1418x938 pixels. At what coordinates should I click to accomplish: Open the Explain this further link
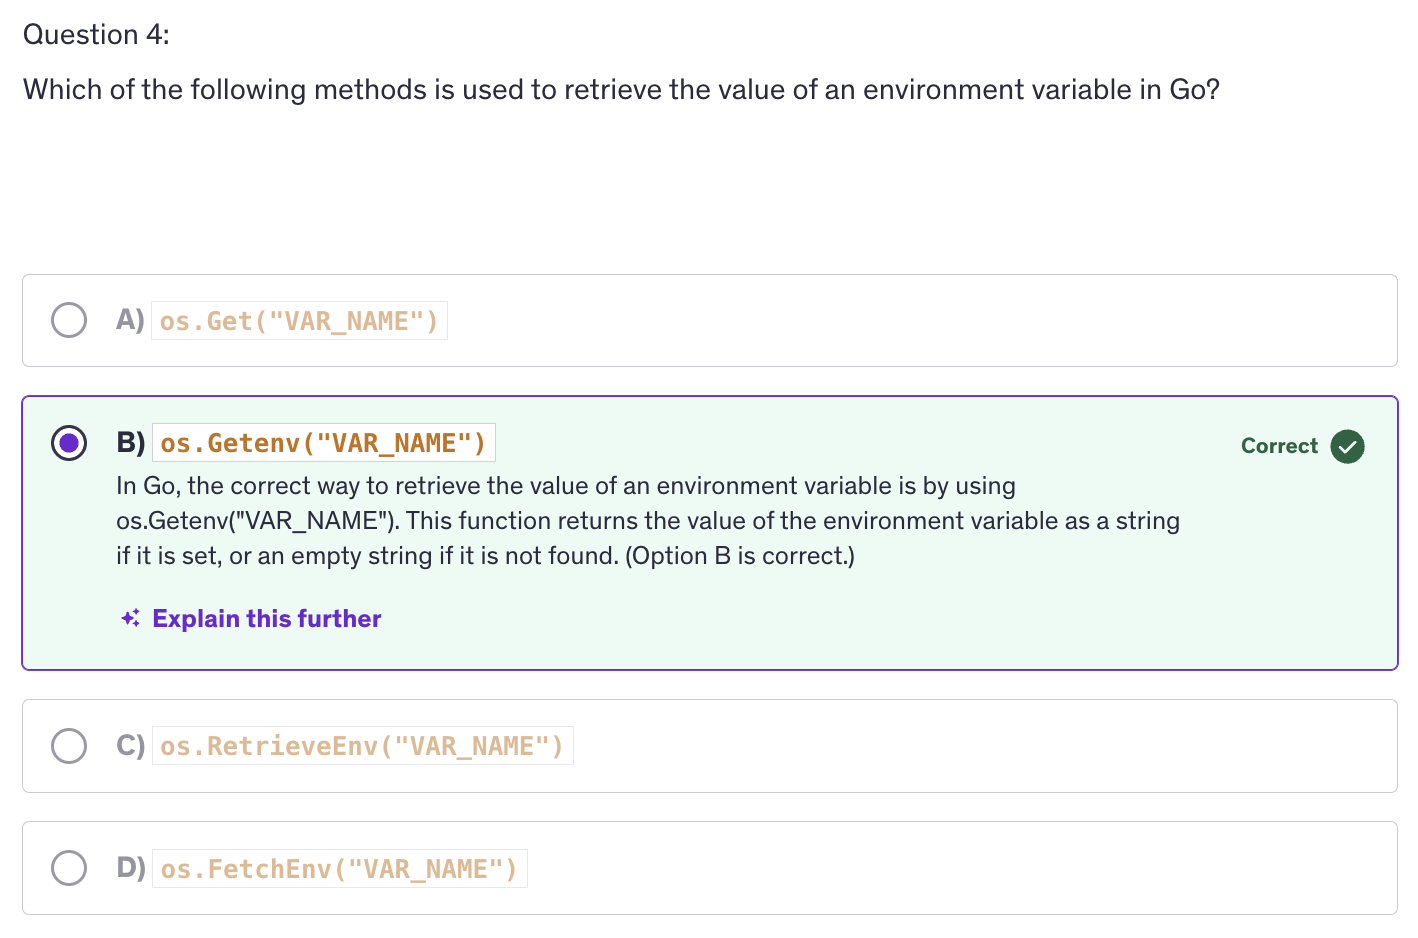266,619
